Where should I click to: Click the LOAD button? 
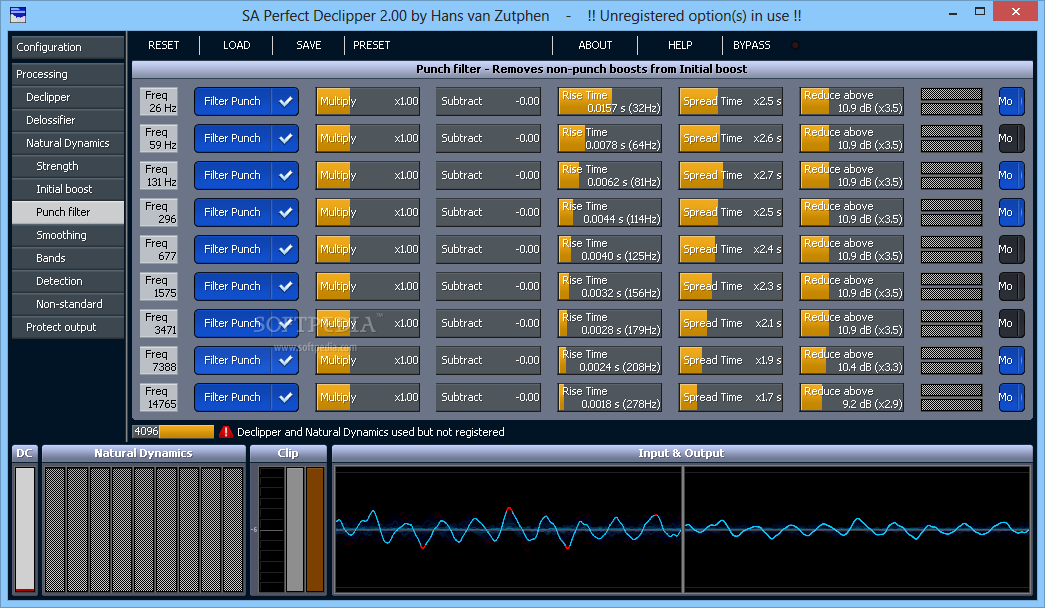[237, 45]
